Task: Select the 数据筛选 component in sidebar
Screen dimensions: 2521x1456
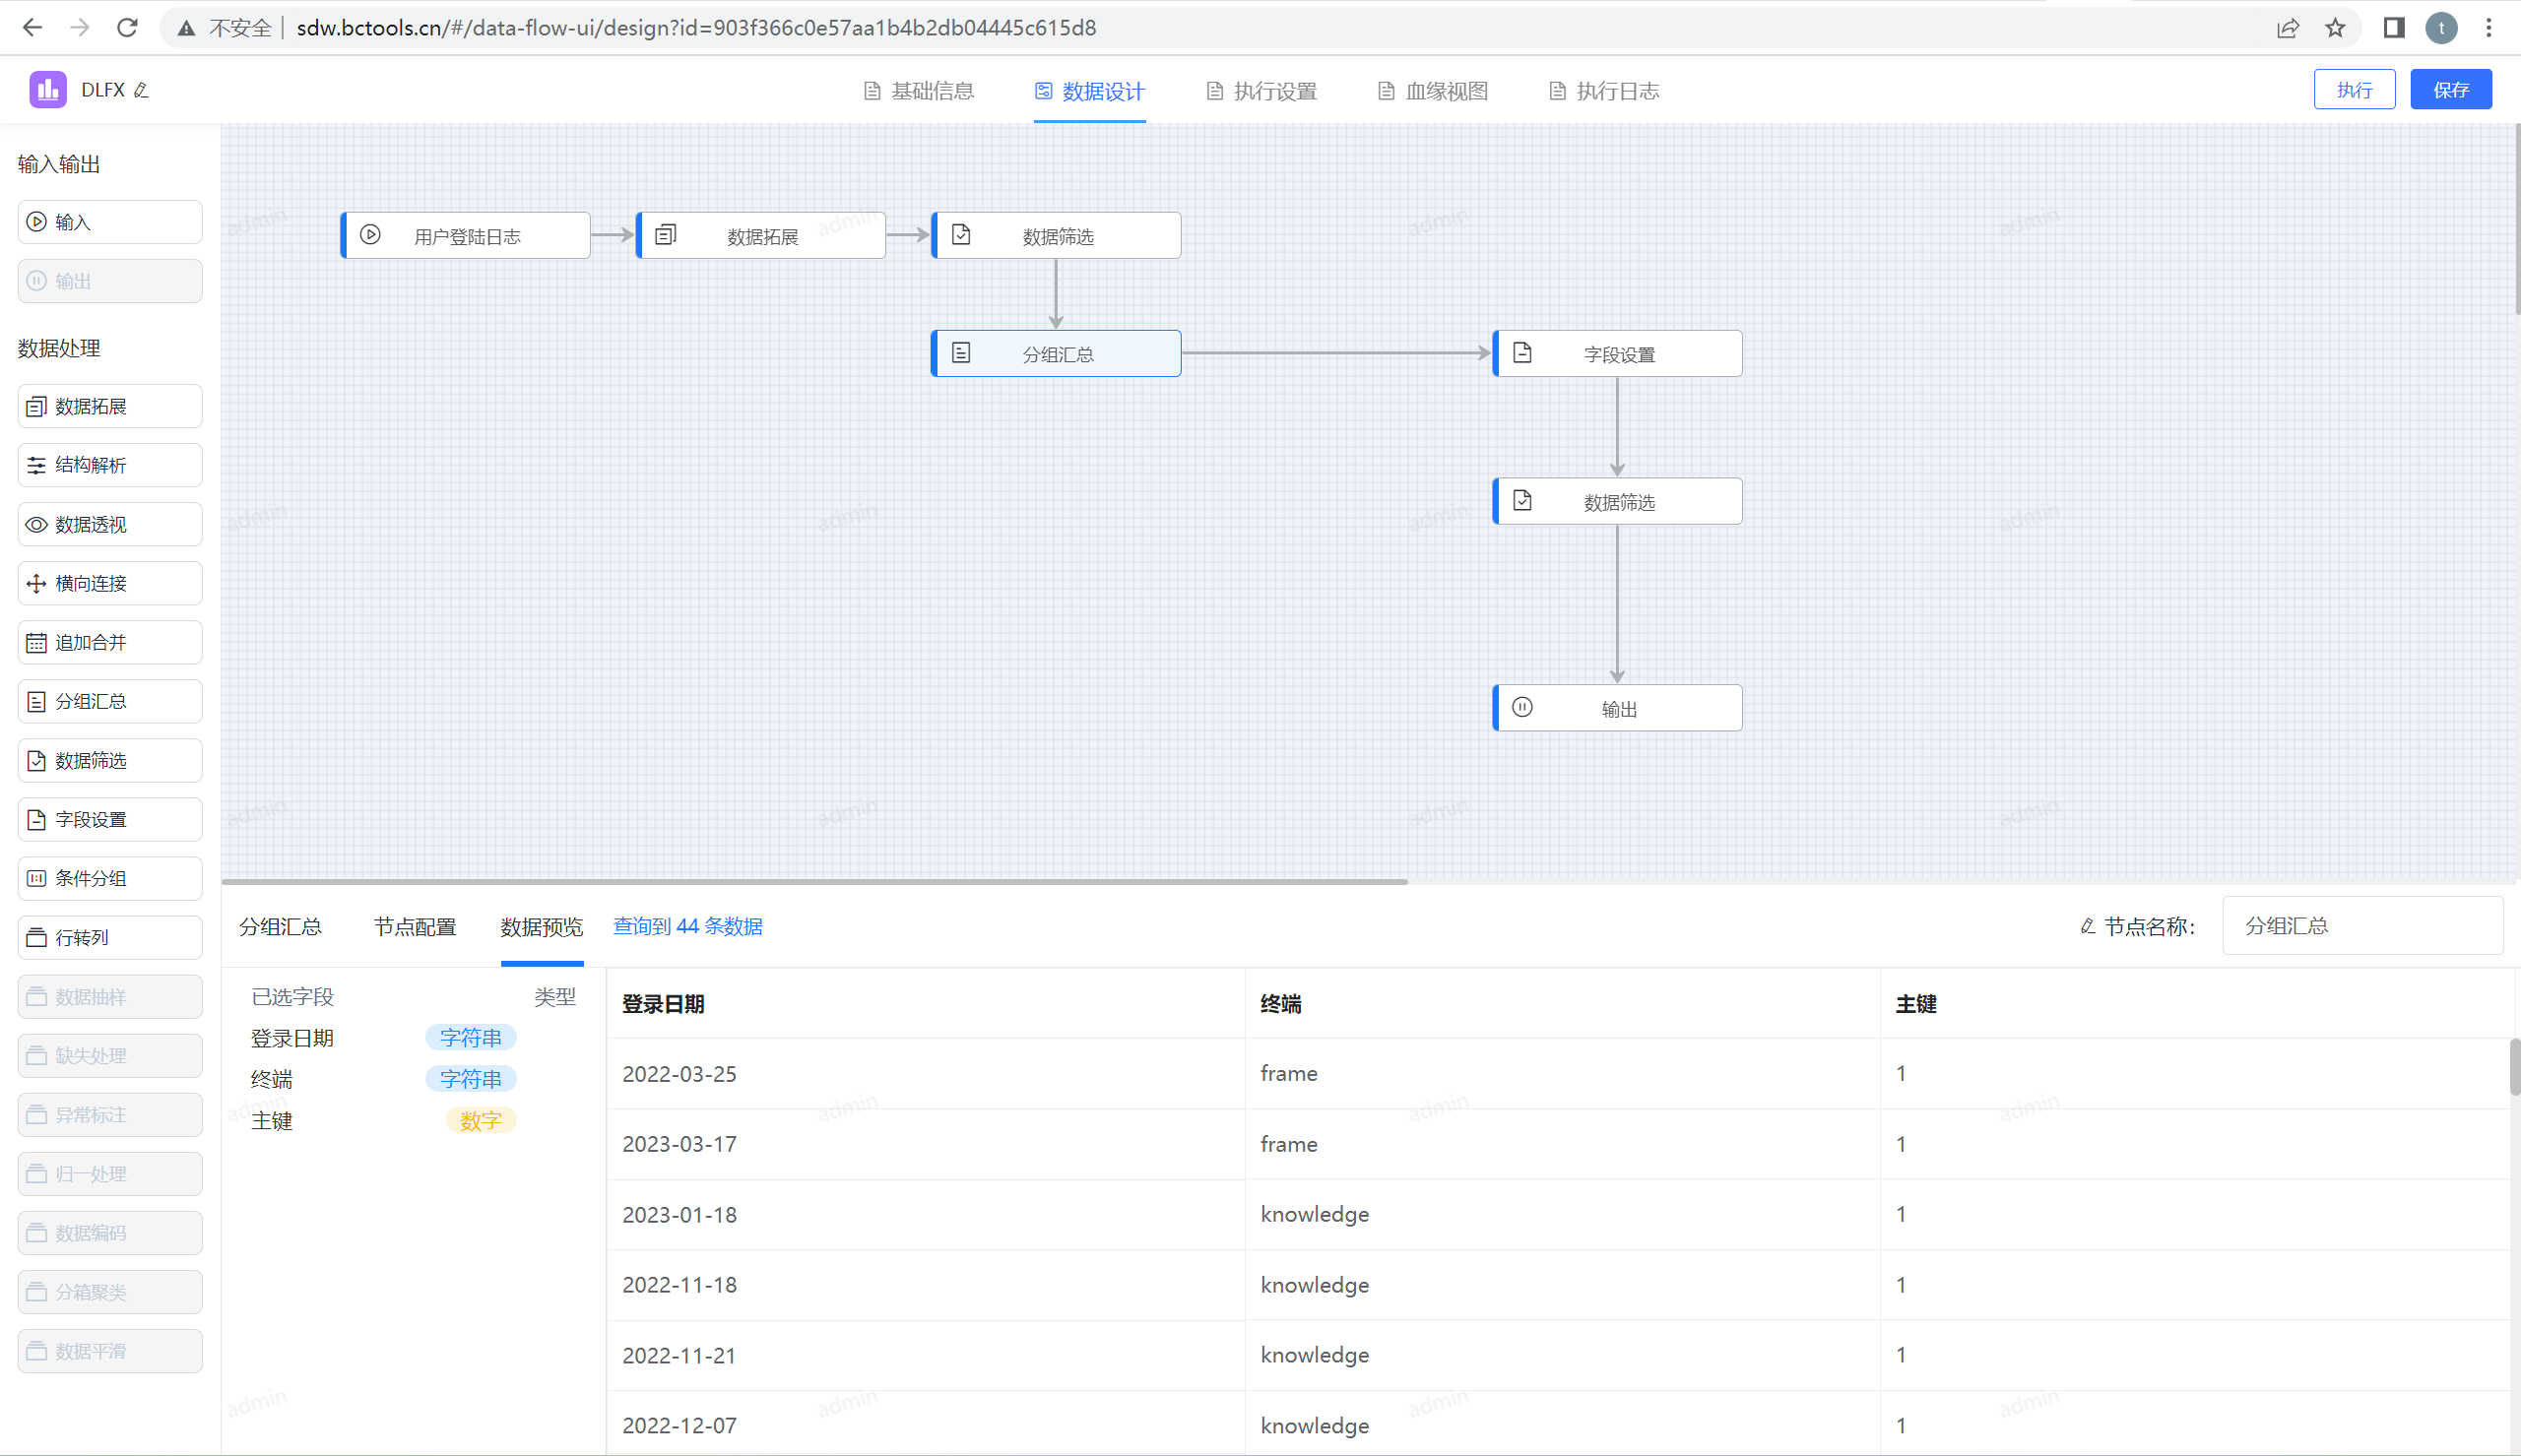Action: tap(110, 760)
